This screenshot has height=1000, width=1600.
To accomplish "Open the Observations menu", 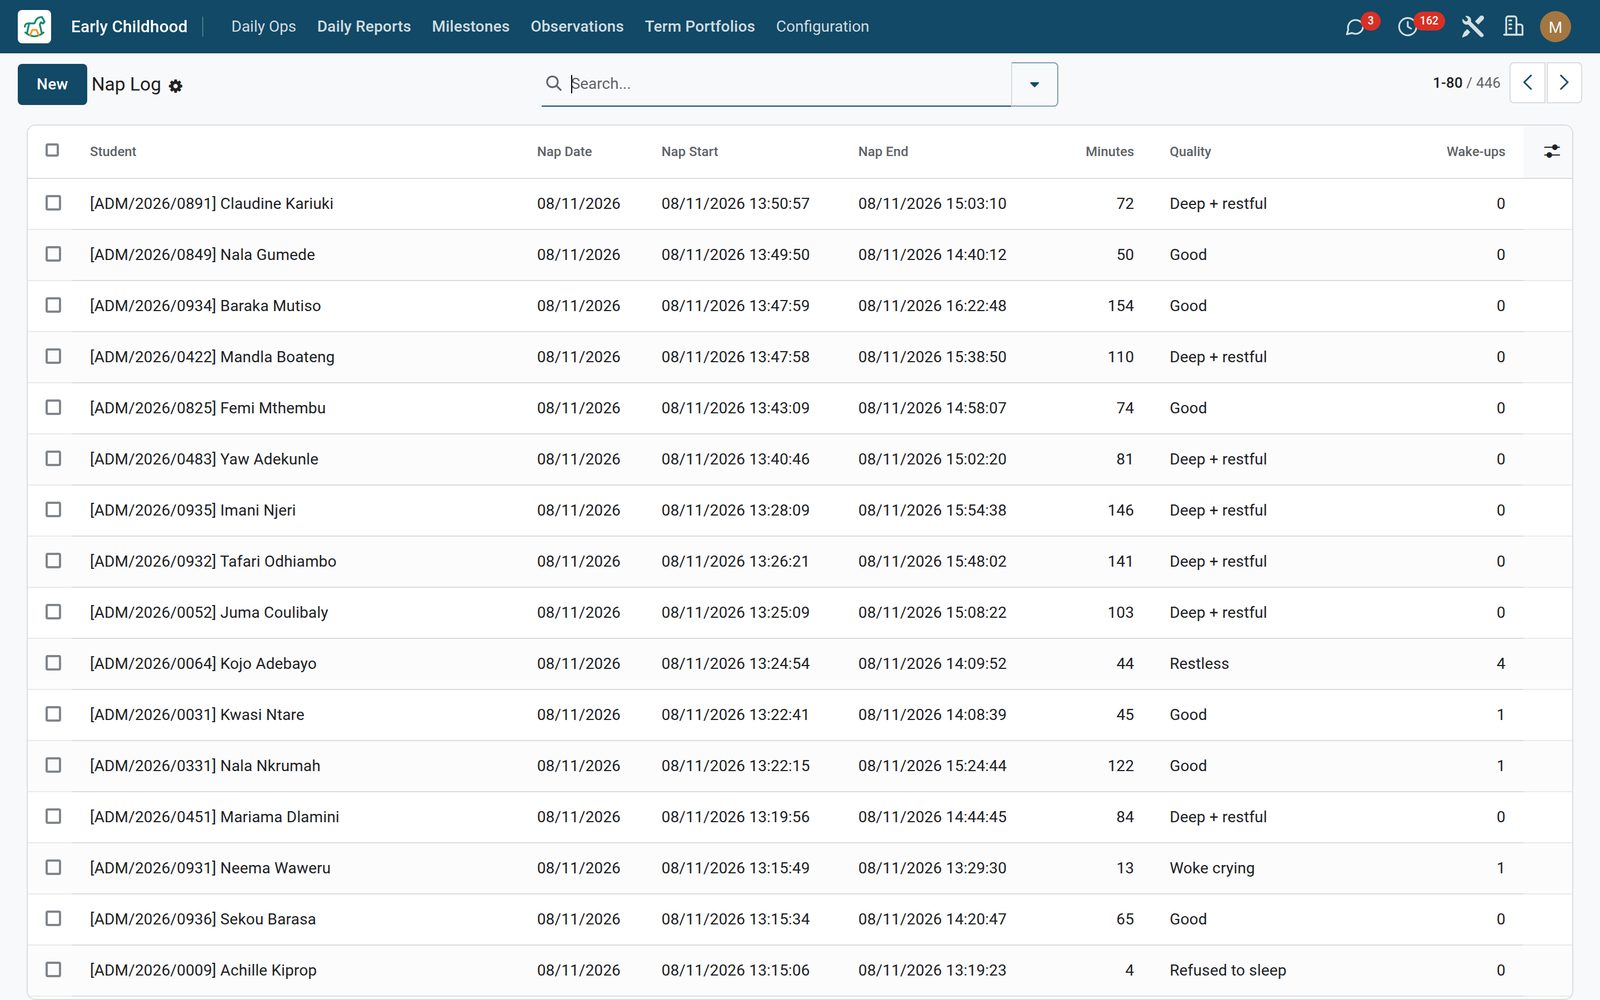I will tap(577, 26).
